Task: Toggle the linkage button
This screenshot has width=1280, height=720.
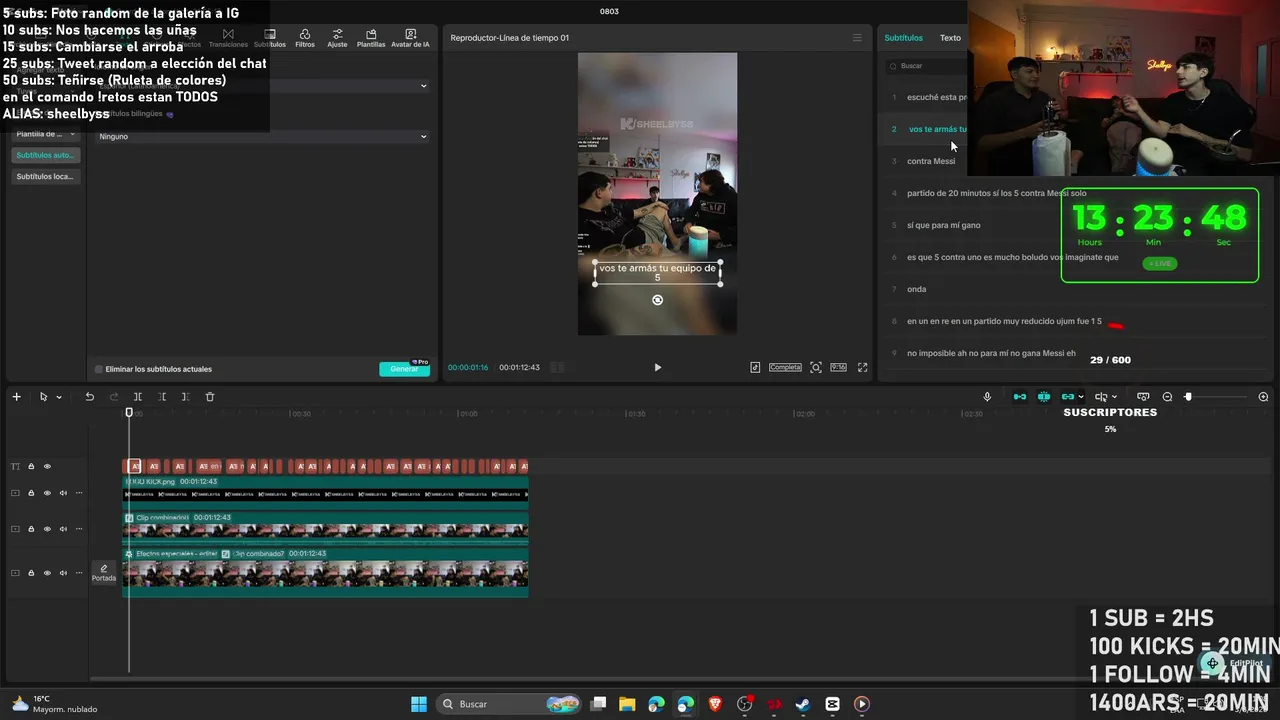Action: (x=1067, y=397)
